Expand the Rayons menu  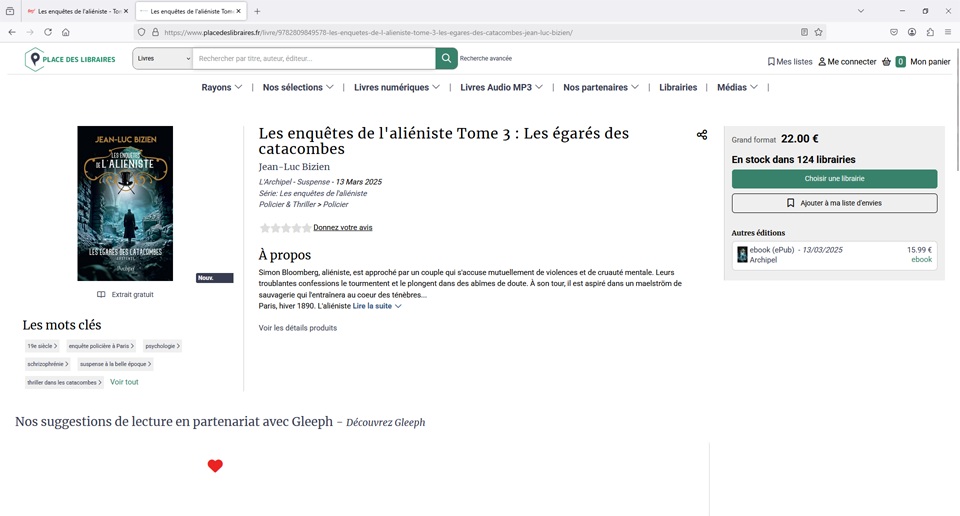click(x=222, y=88)
